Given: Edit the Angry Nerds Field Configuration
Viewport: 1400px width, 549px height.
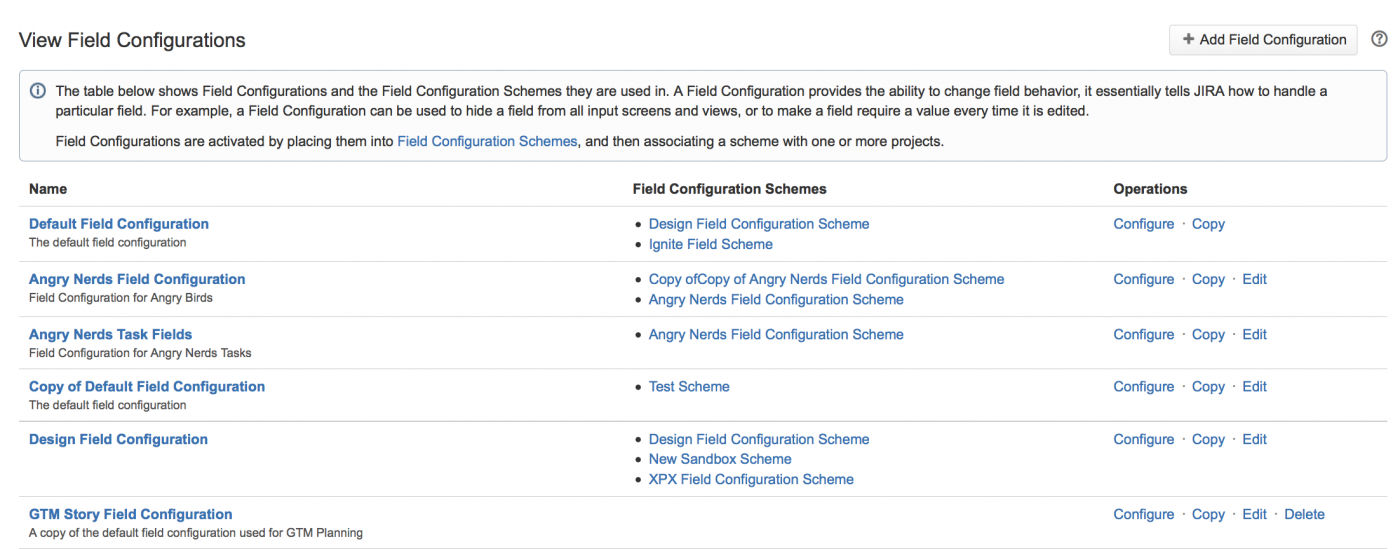Looking at the screenshot, I should click(x=1254, y=279).
